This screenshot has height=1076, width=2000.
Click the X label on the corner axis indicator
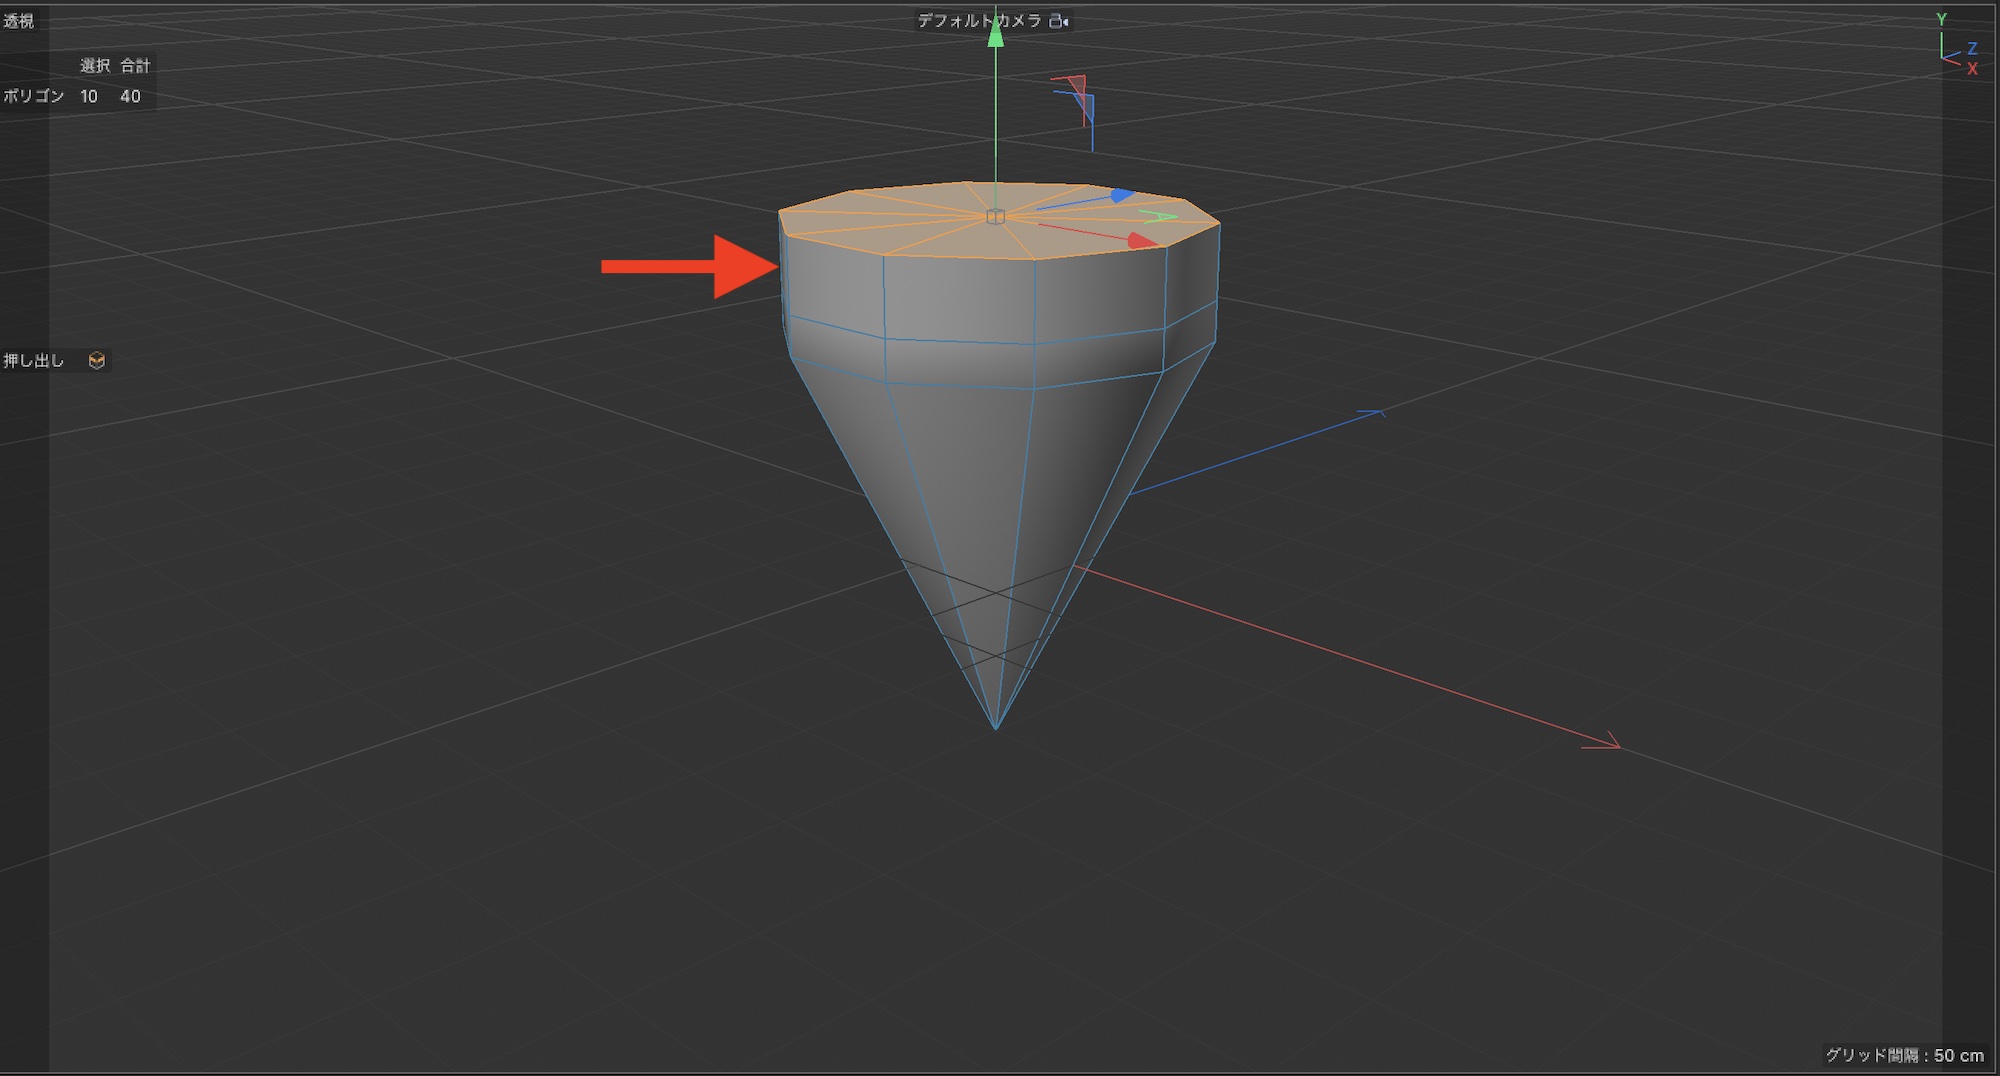coord(1972,69)
